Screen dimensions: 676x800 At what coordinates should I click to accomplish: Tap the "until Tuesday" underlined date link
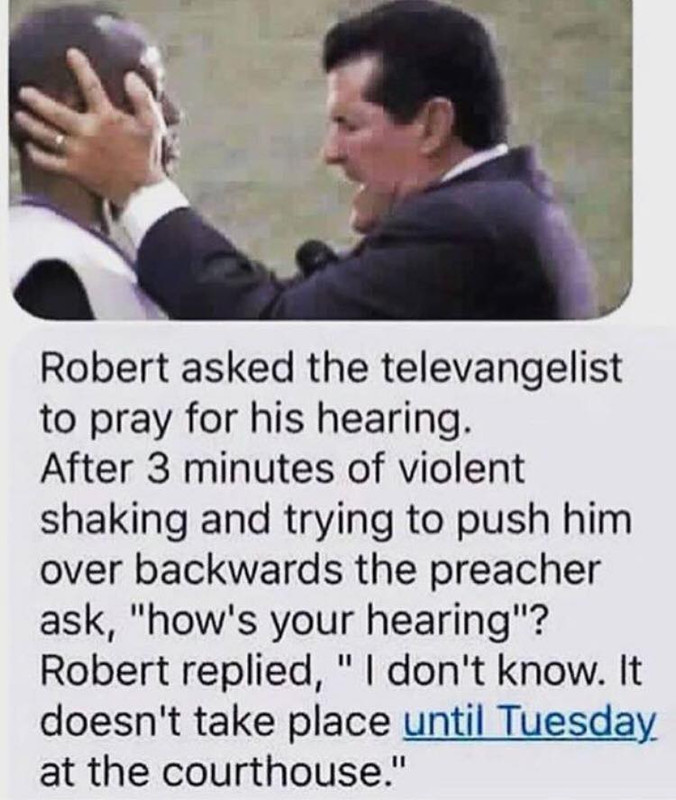530,721
